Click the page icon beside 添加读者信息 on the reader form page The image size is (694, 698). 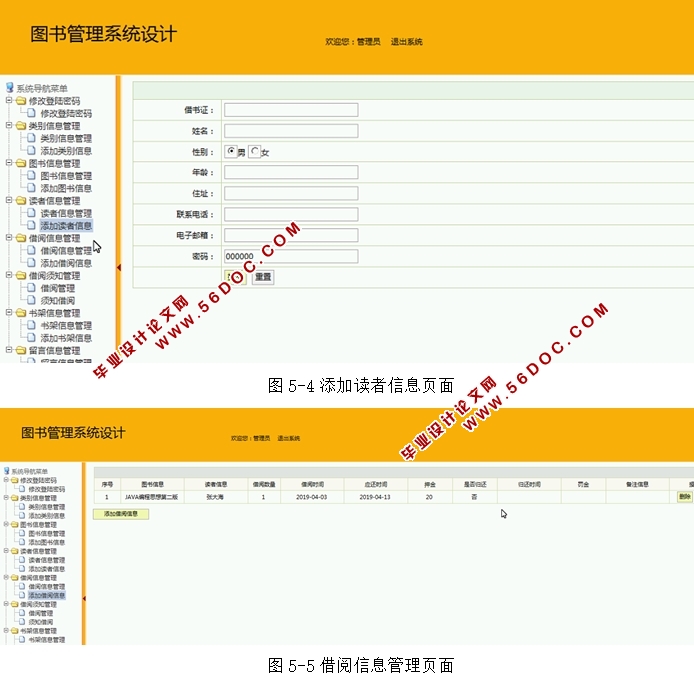click(32, 226)
